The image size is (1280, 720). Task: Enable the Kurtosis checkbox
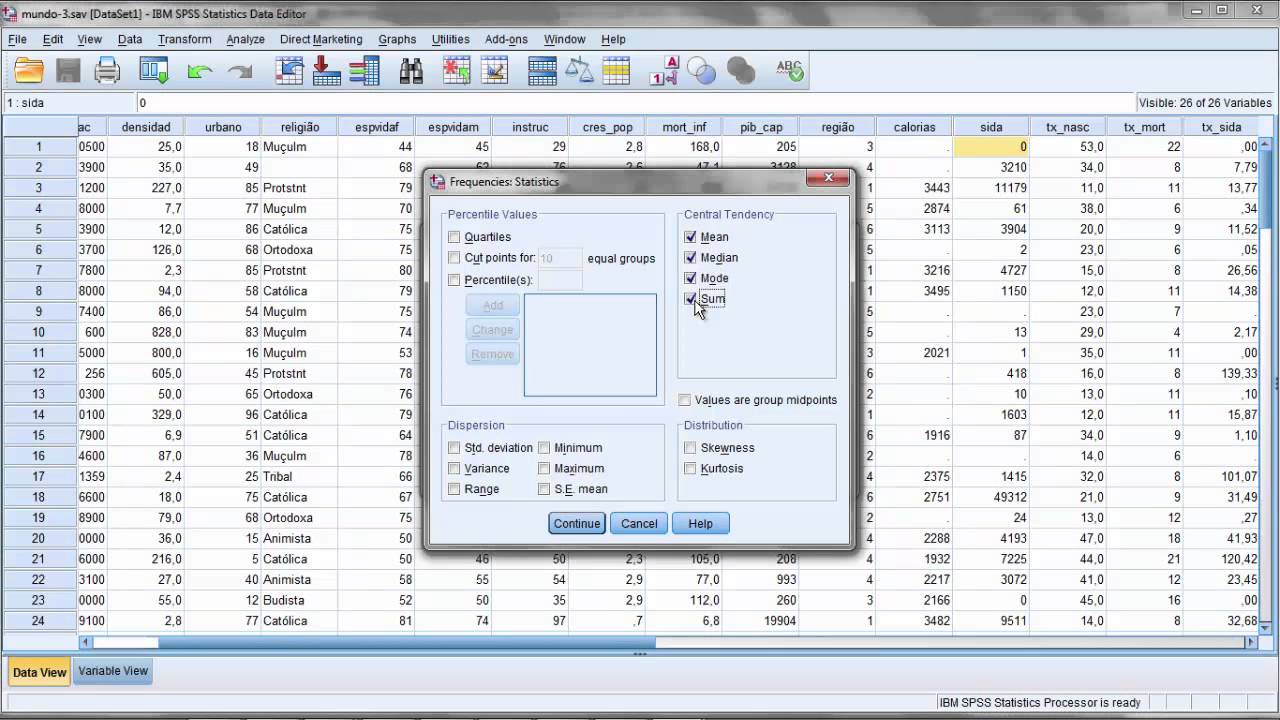[690, 468]
